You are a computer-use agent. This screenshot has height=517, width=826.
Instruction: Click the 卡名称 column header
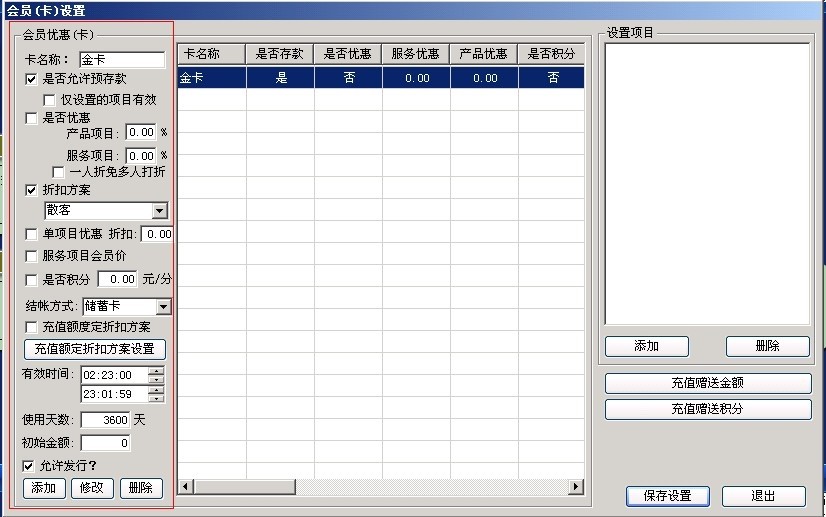click(211, 54)
